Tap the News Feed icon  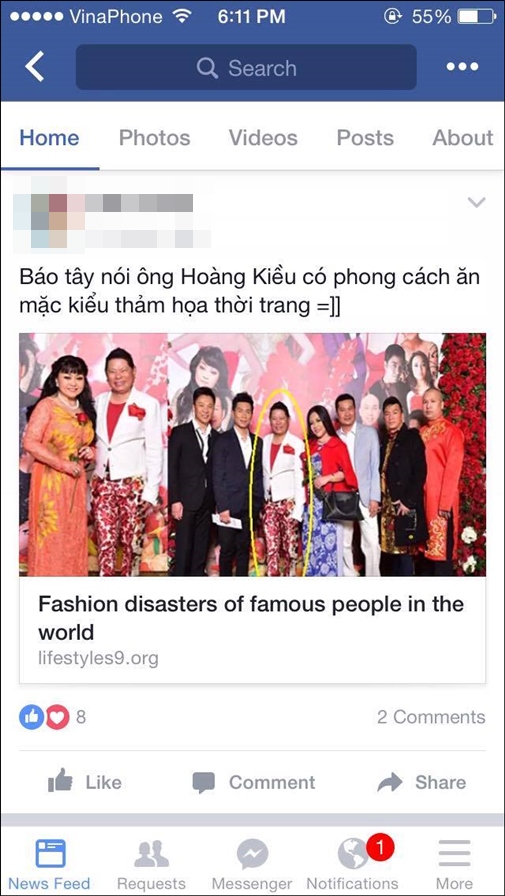(50, 854)
